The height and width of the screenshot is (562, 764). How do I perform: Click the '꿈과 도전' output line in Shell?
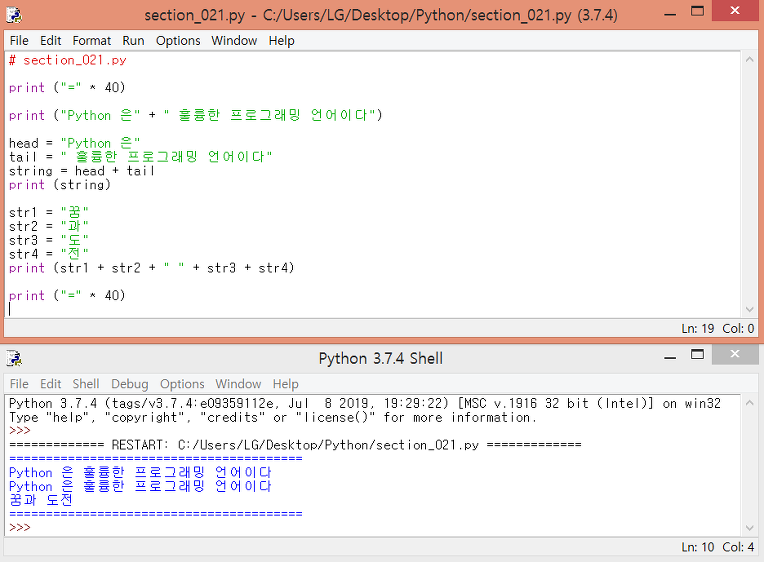pyautogui.click(x=41, y=500)
